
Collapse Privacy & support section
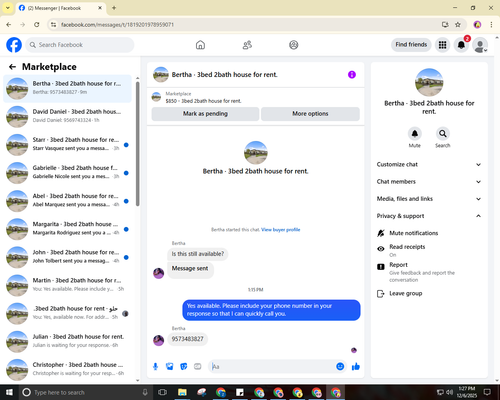coord(429,216)
